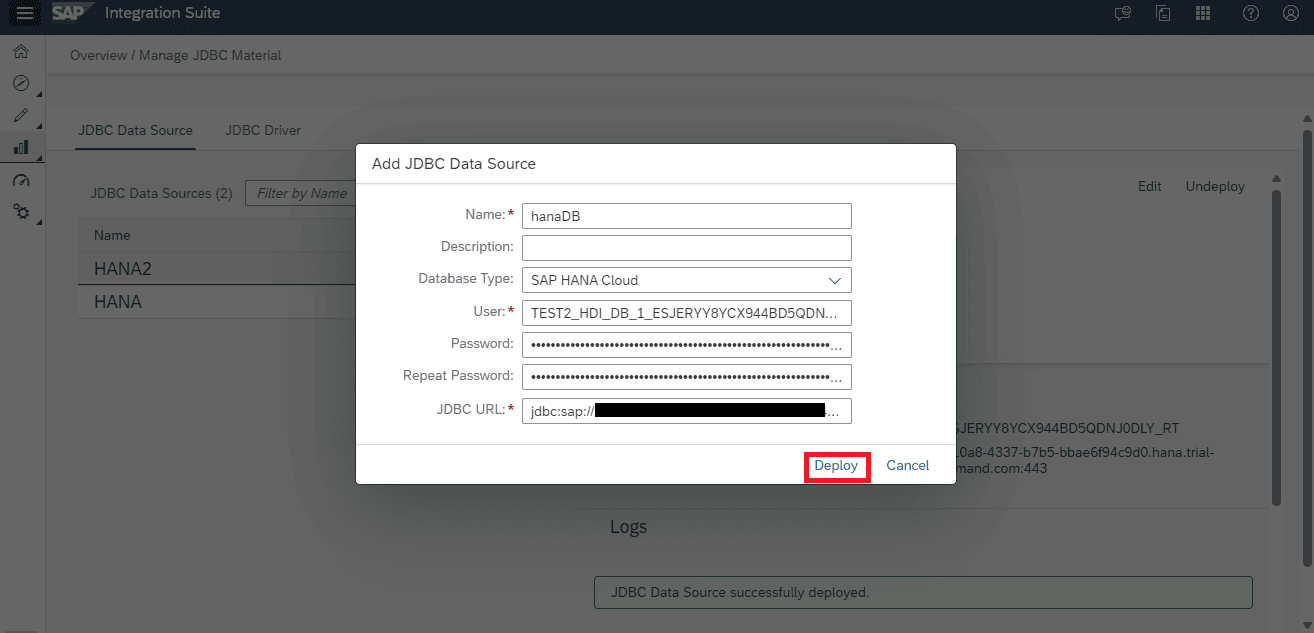Select the JDBC Data Source tab
Screen dimensions: 1314x633
pyautogui.click(x=135, y=130)
